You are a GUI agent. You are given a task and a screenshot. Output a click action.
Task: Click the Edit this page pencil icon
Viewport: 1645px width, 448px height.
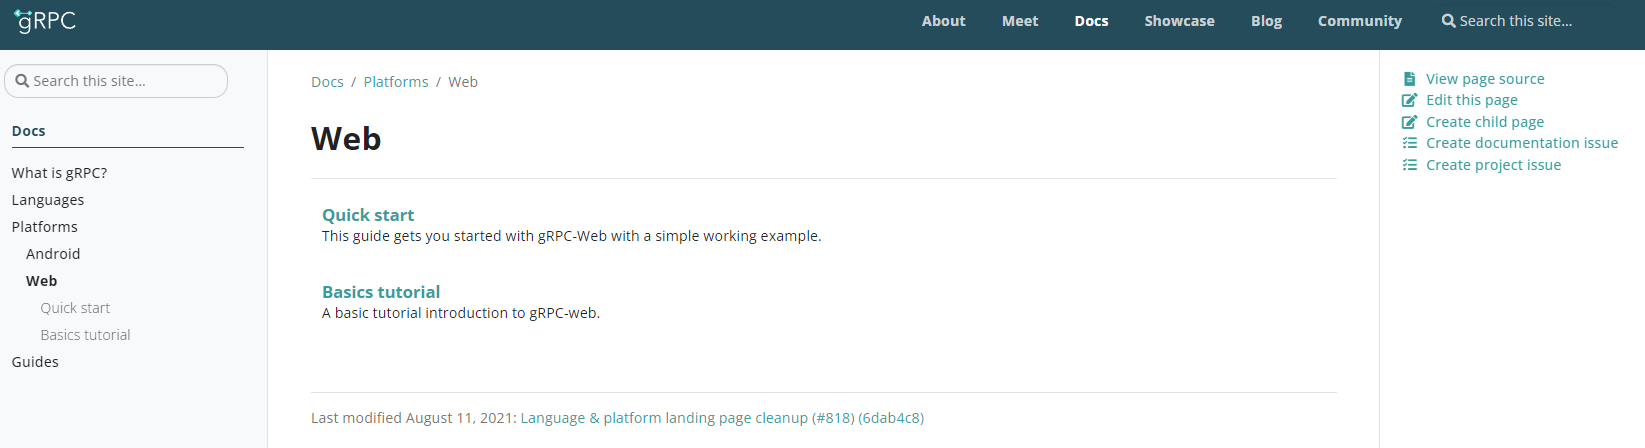[x=1410, y=100]
